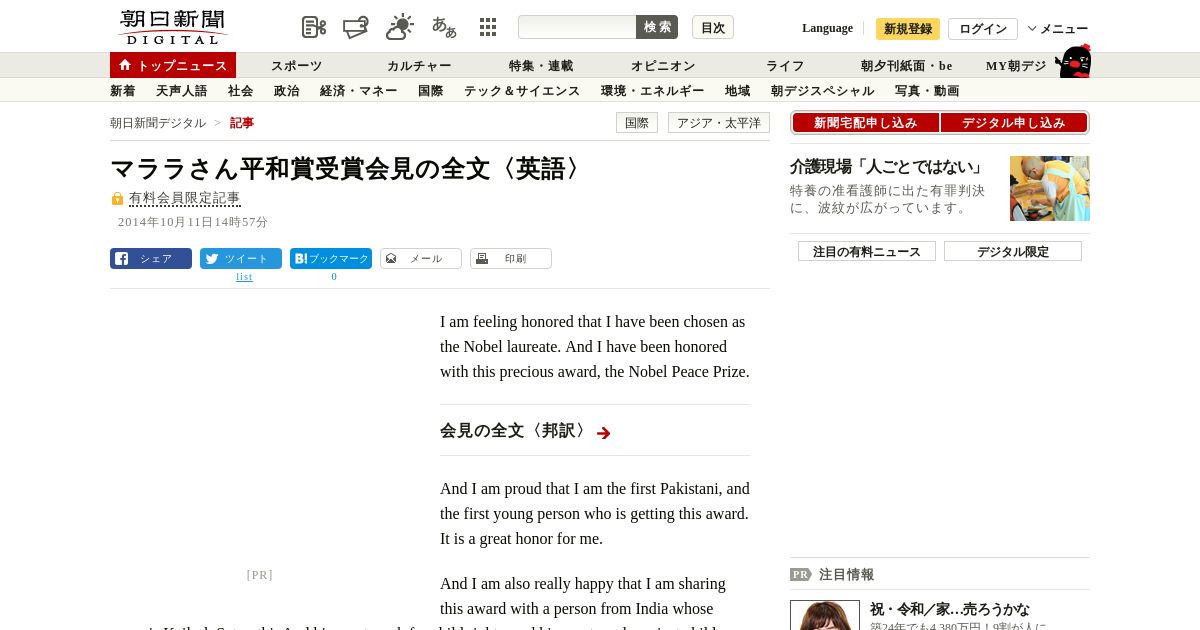Click the アジア・太平洋 category tag
This screenshot has height=630, width=1200.
coord(719,123)
